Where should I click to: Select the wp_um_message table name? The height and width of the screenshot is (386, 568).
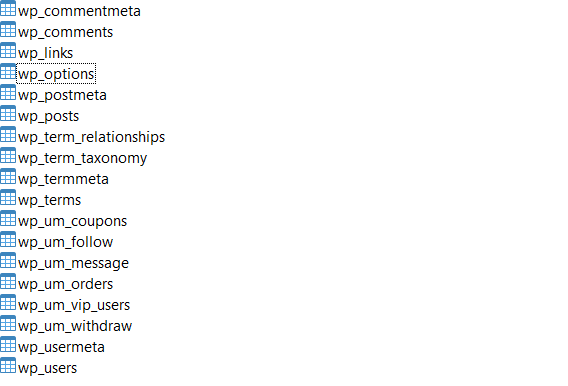[74, 263]
